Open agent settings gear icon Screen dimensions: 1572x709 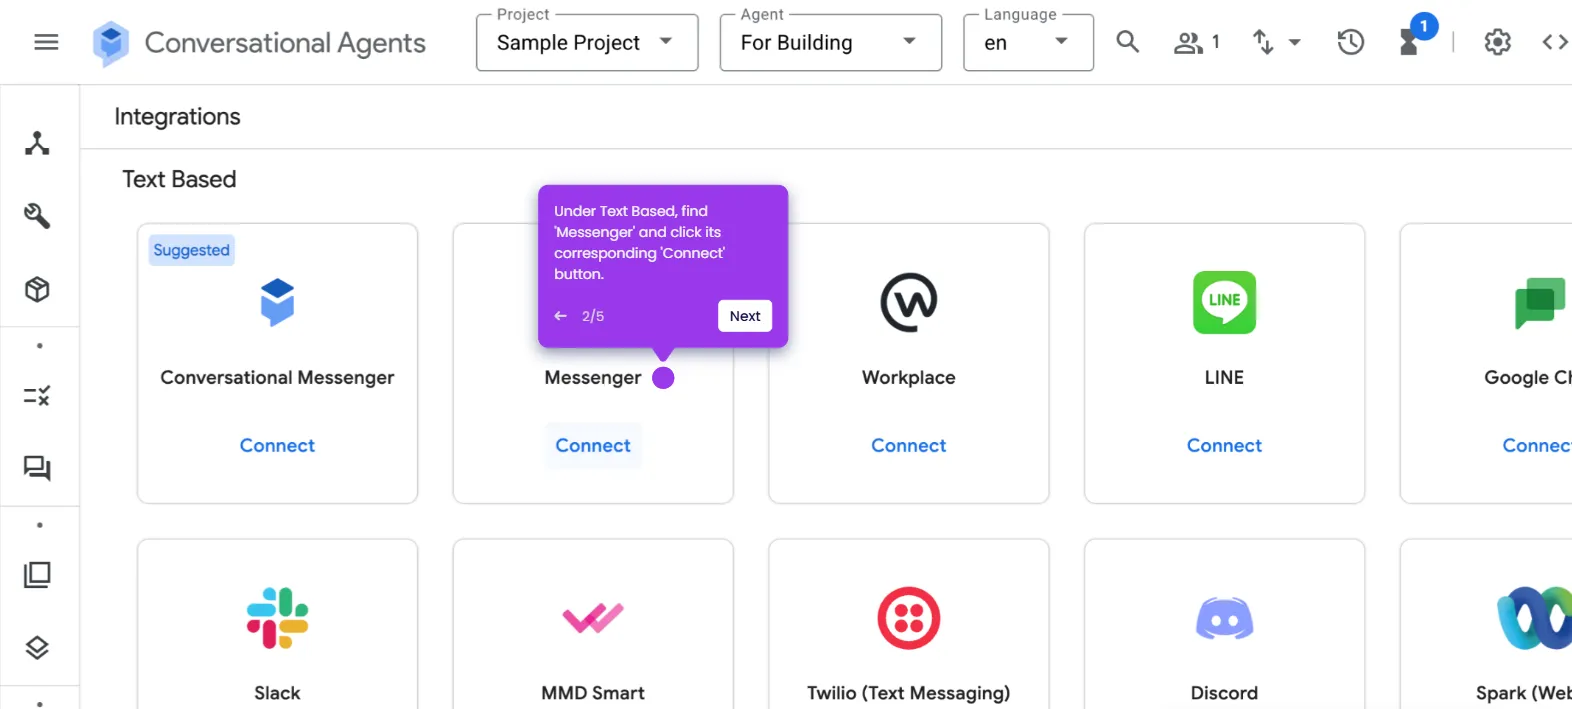click(x=1497, y=42)
